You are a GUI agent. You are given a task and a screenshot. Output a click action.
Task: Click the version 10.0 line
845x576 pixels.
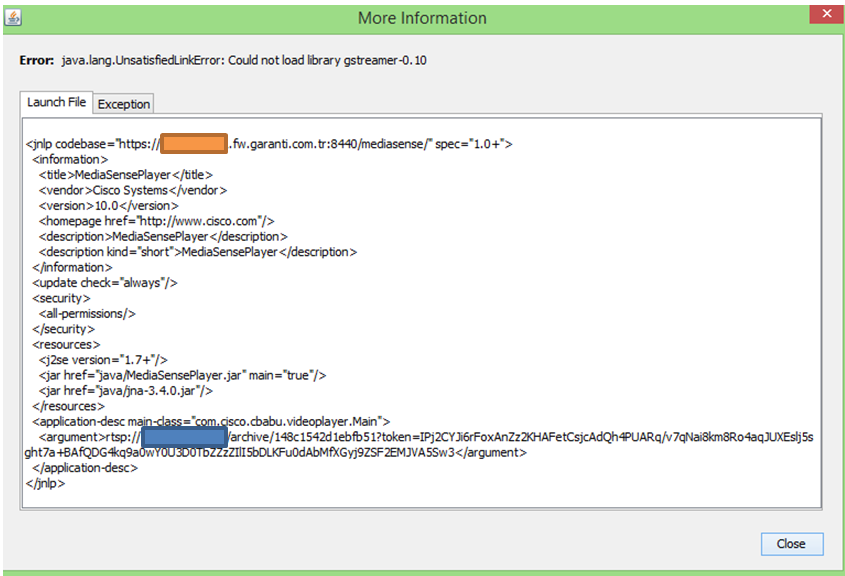click(x=108, y=206)
